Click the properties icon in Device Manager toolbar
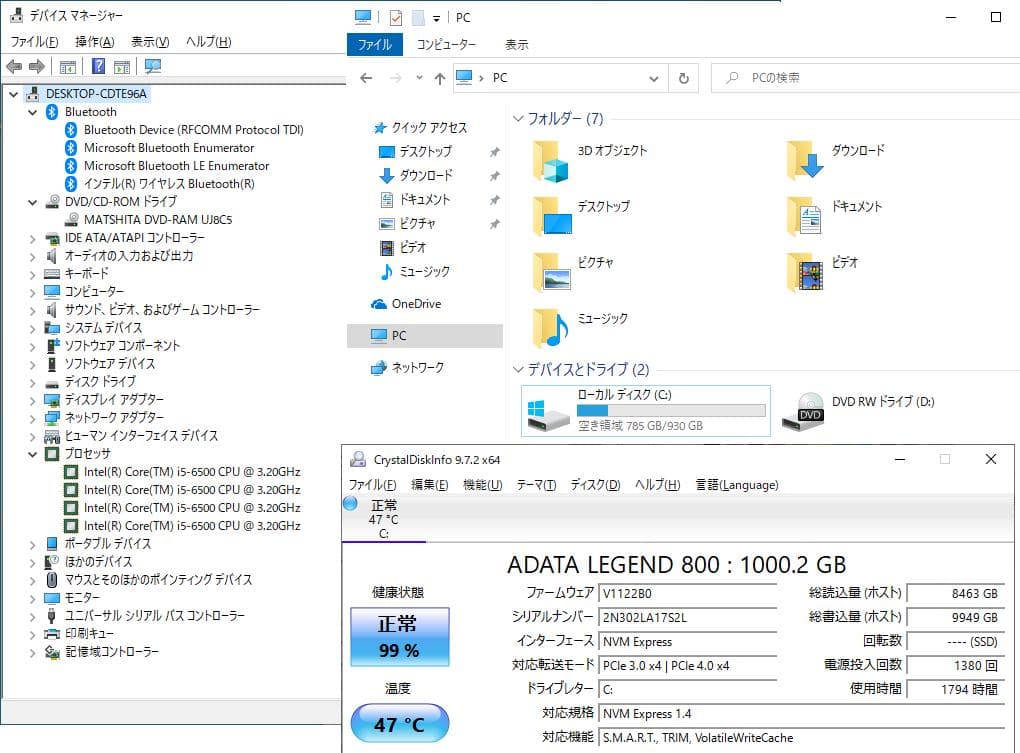Viewport: 1020px width, 753px height. (x=66, y=66)
